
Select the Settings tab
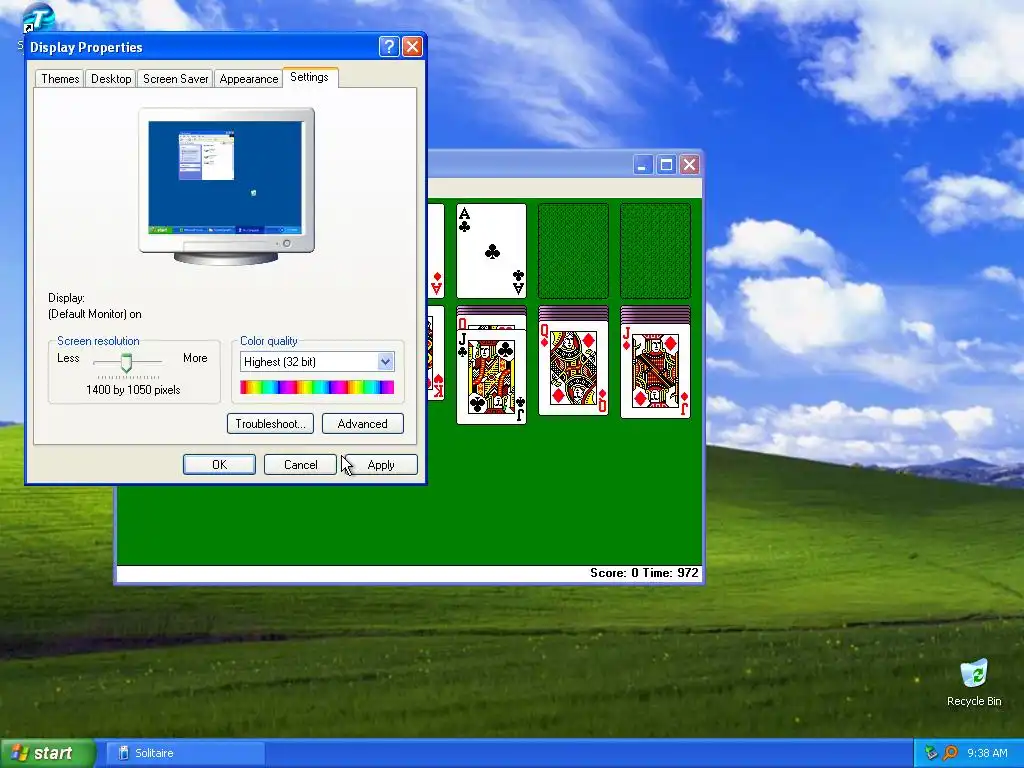pyautogui.click(x=310, y=77)
